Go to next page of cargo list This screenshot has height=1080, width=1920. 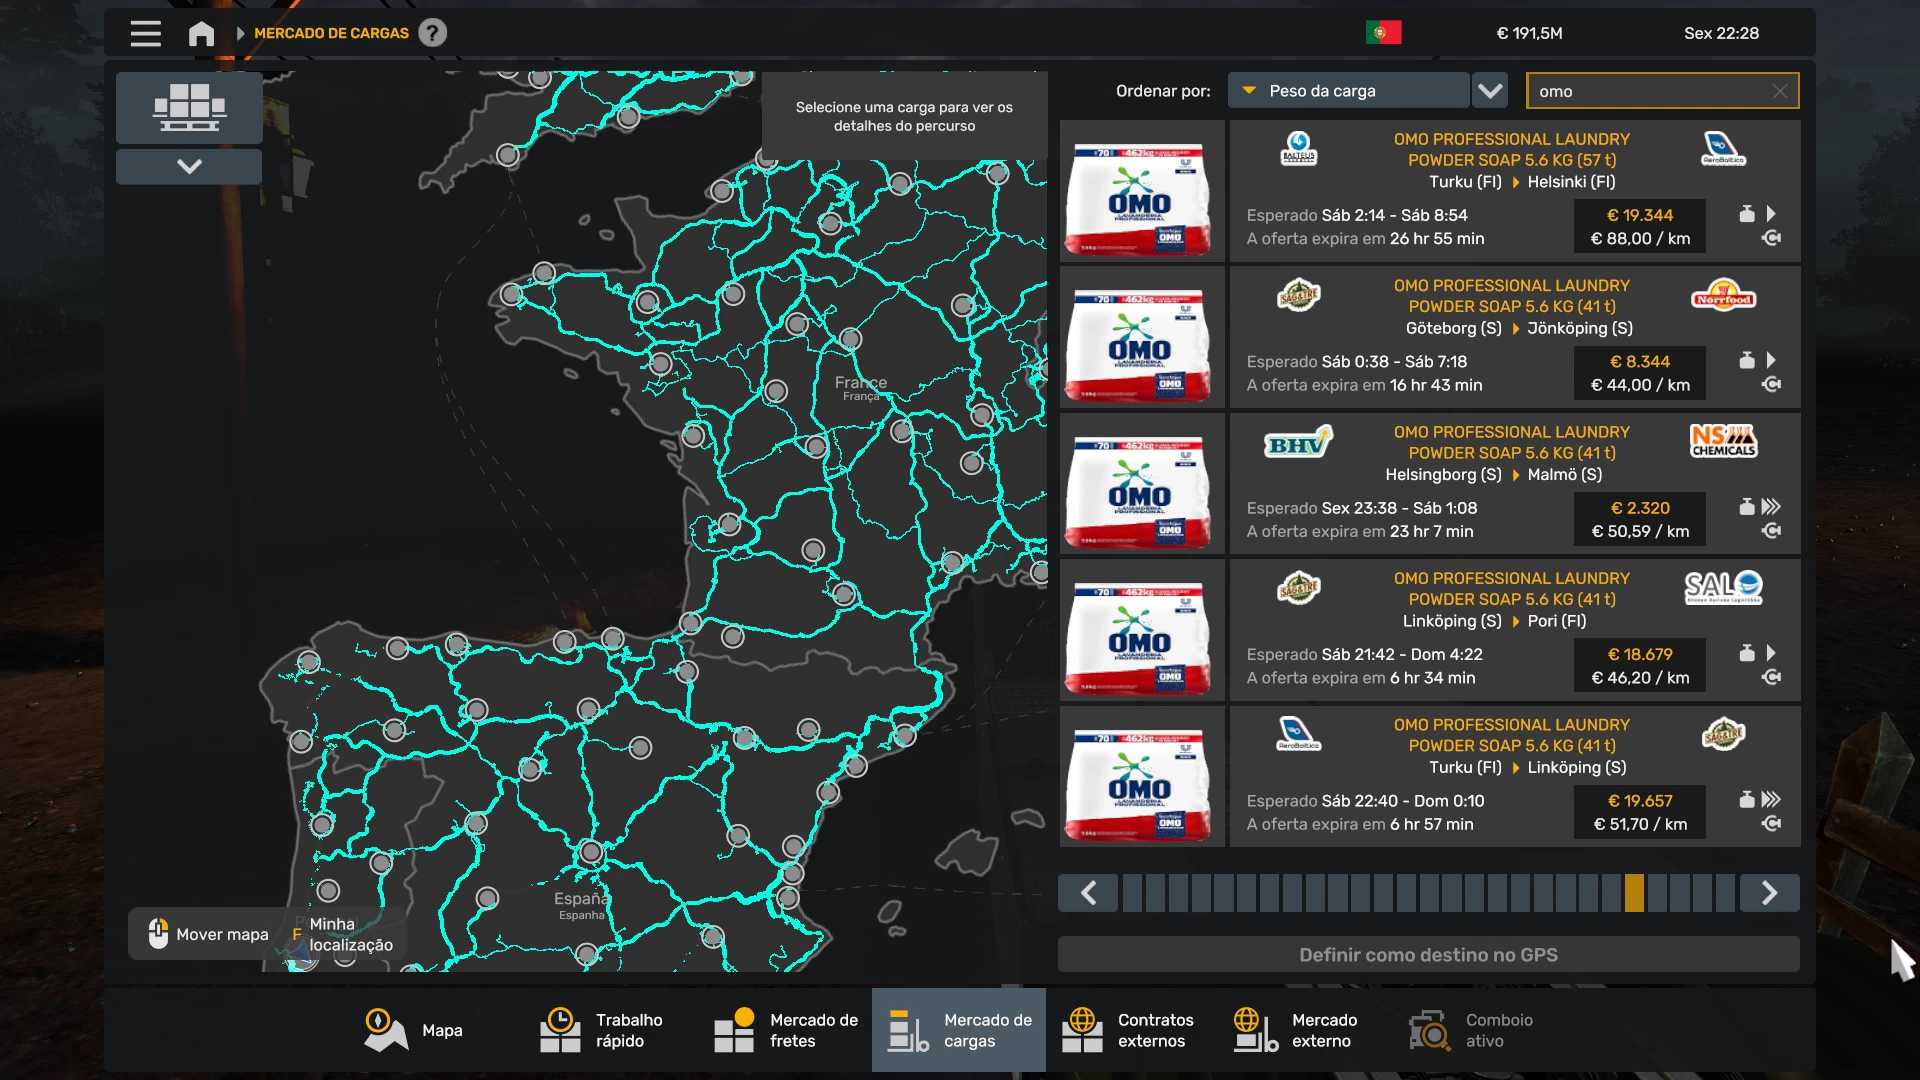point(1769,893)
